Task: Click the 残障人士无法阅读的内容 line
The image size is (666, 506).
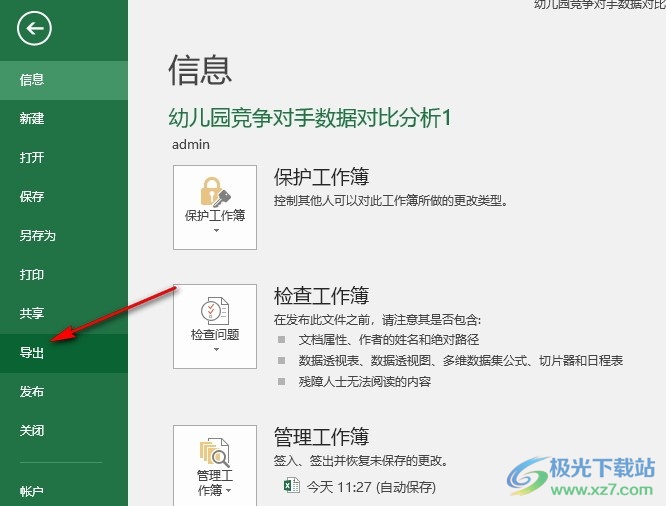Action: pyautogui.click(x=365, y=382)
